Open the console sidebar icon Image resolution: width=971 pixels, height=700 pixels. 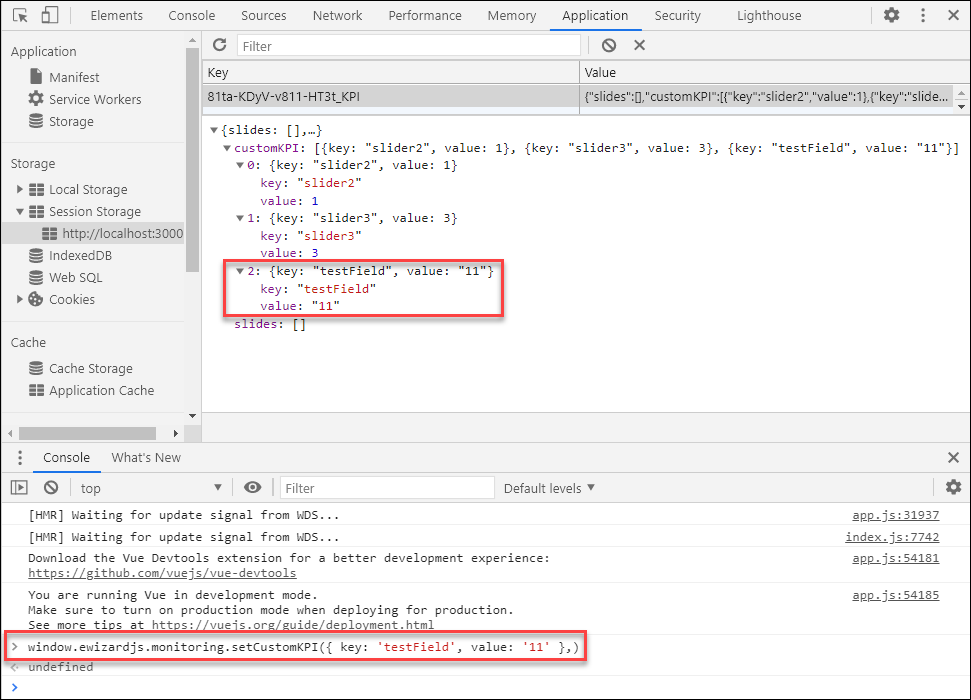click(x=19, y=487)
